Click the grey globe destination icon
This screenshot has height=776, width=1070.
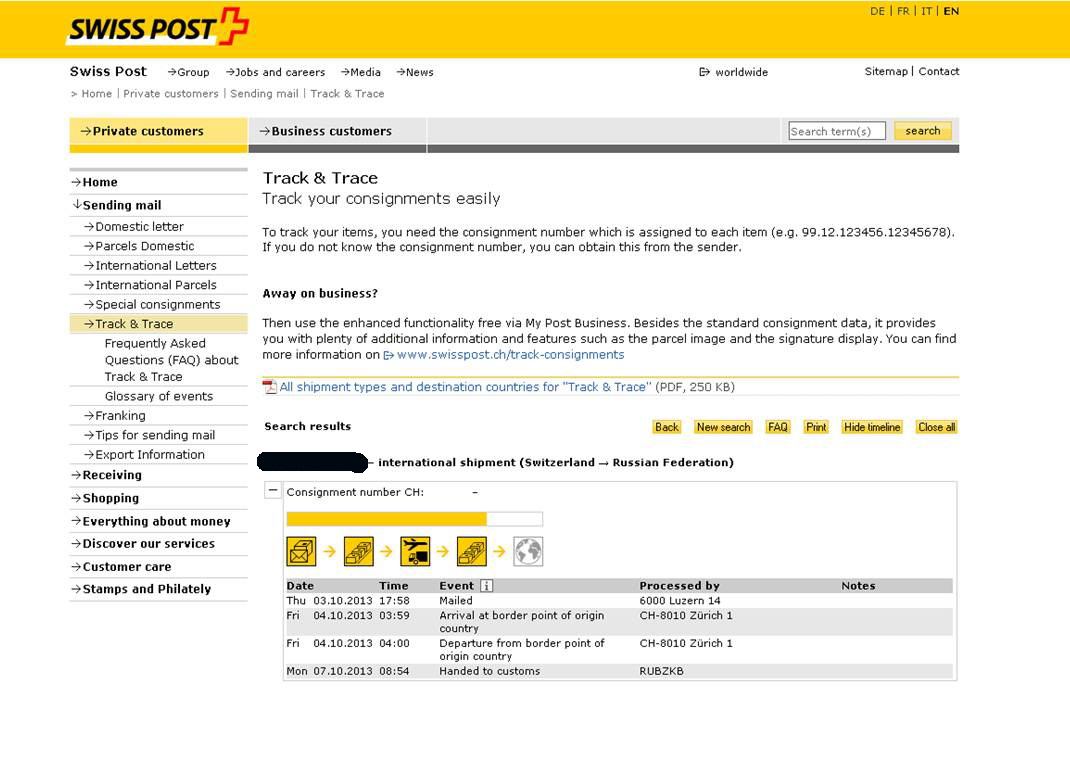click(x=528, y=551)
